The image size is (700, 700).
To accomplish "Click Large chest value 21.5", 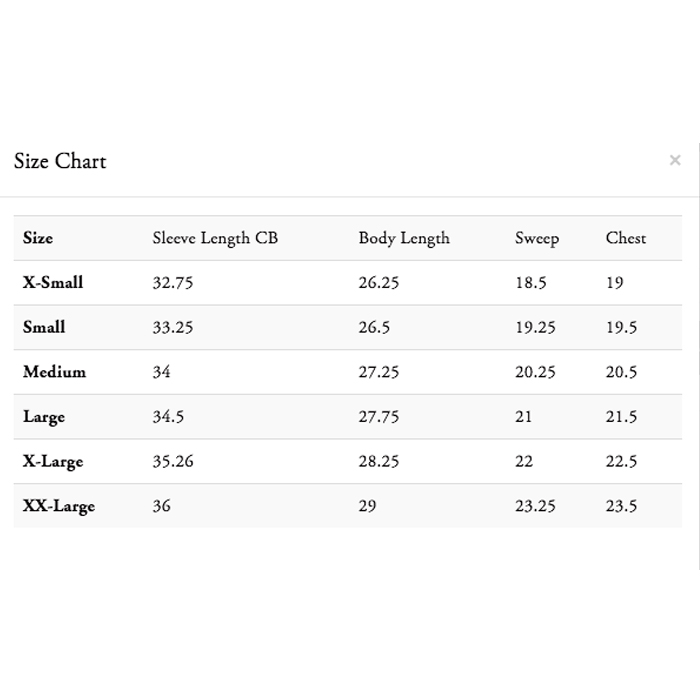I will (621, 417).
